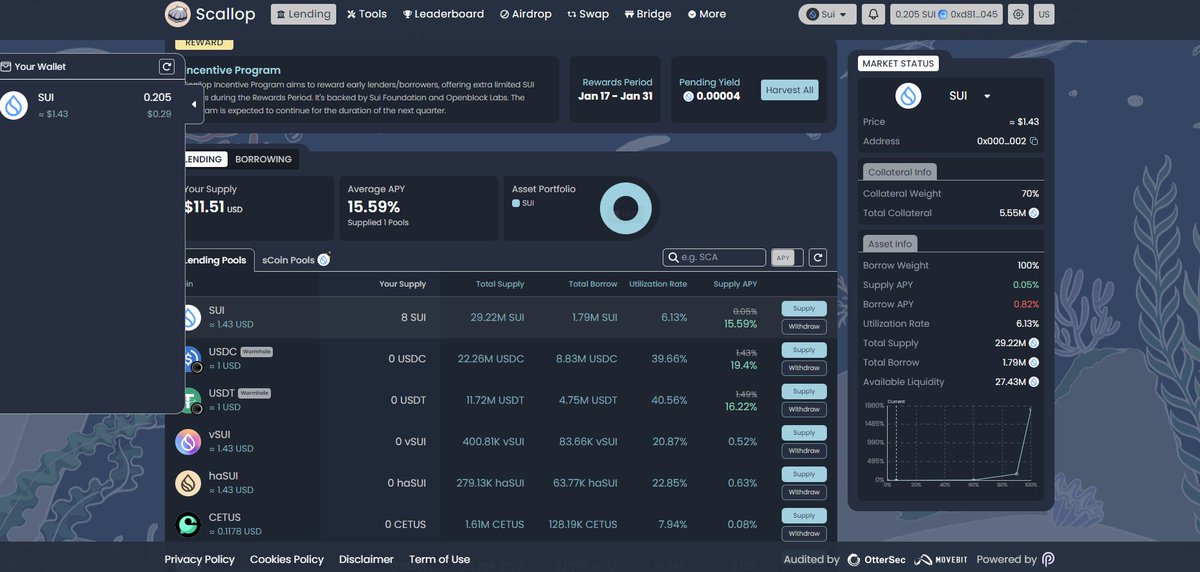This screenshot has width=1200, height=572.
Task: Open the notifications bell
Action: click(874, 14)
